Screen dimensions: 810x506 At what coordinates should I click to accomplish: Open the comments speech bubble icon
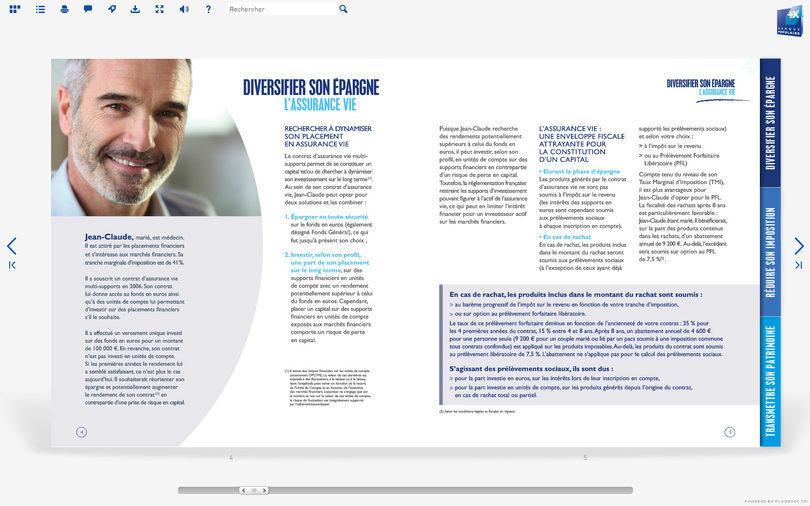tap(88, 9)
